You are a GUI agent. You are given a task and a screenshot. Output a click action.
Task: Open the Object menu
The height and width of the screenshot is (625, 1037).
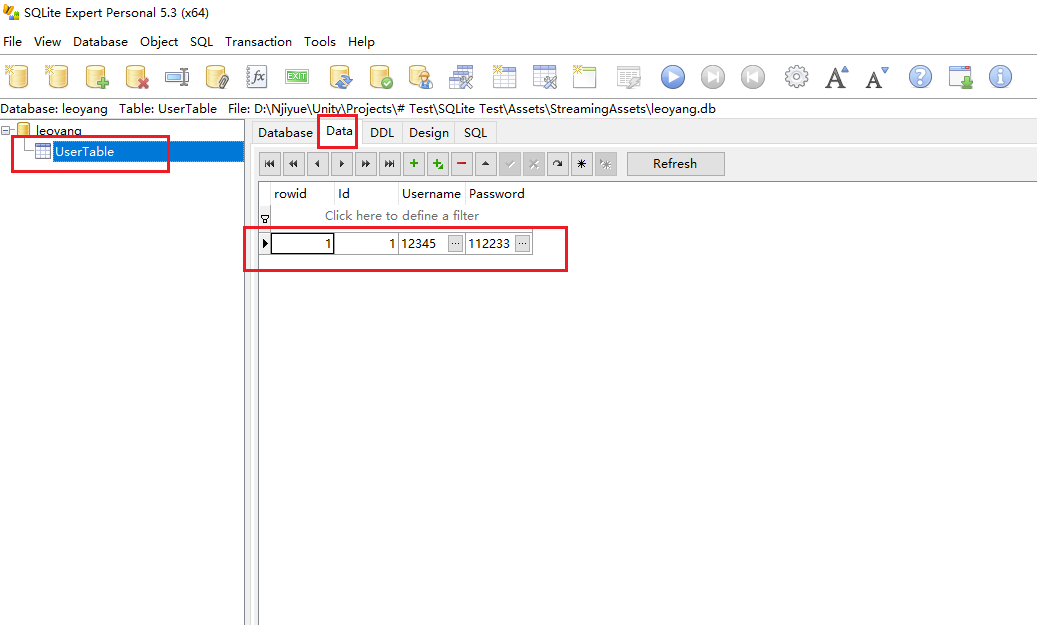click(x=159, y=42)
